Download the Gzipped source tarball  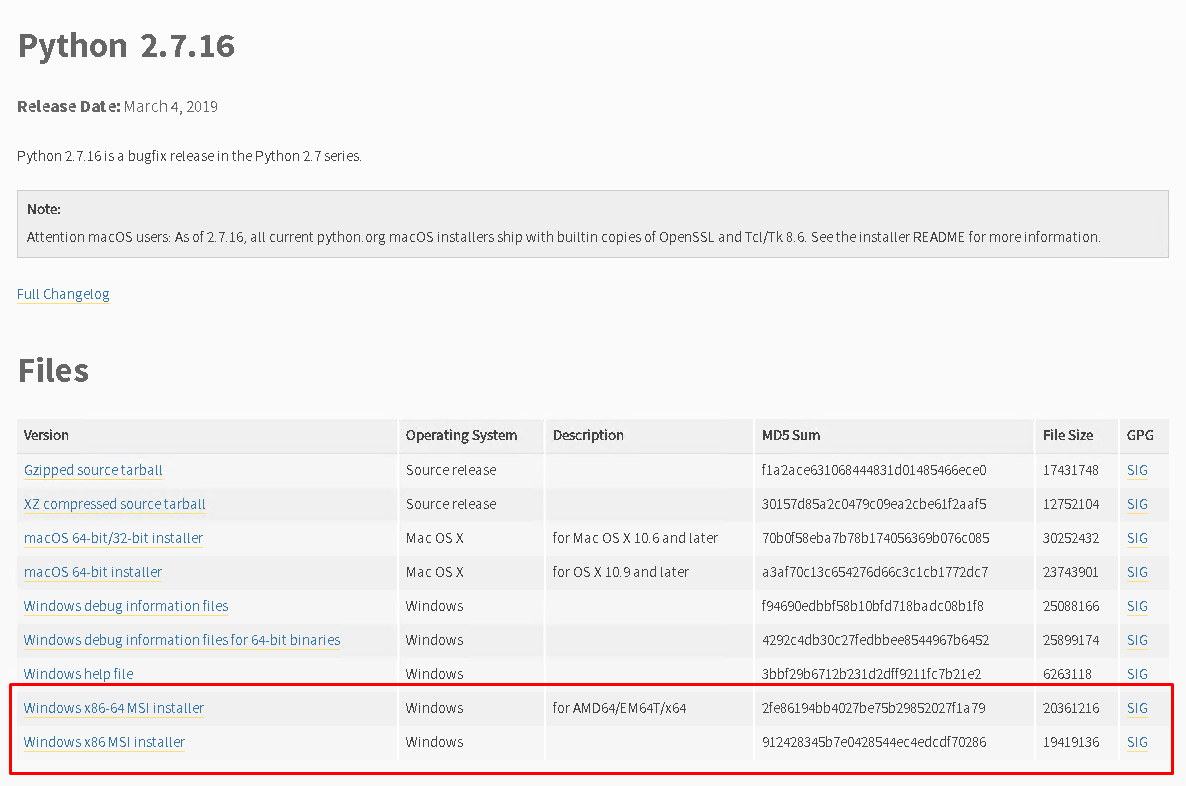pos(93,470)
